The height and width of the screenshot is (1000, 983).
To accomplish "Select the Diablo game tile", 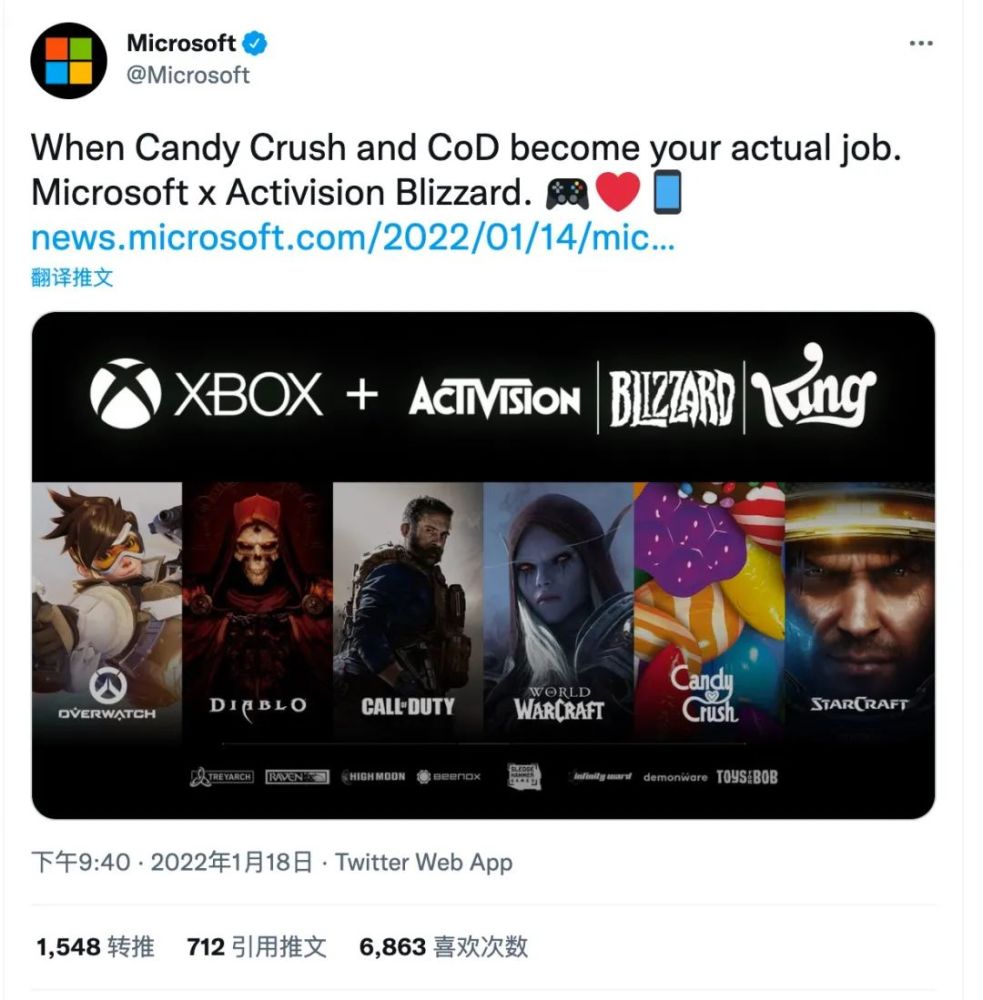I will (x=258, y=612).
